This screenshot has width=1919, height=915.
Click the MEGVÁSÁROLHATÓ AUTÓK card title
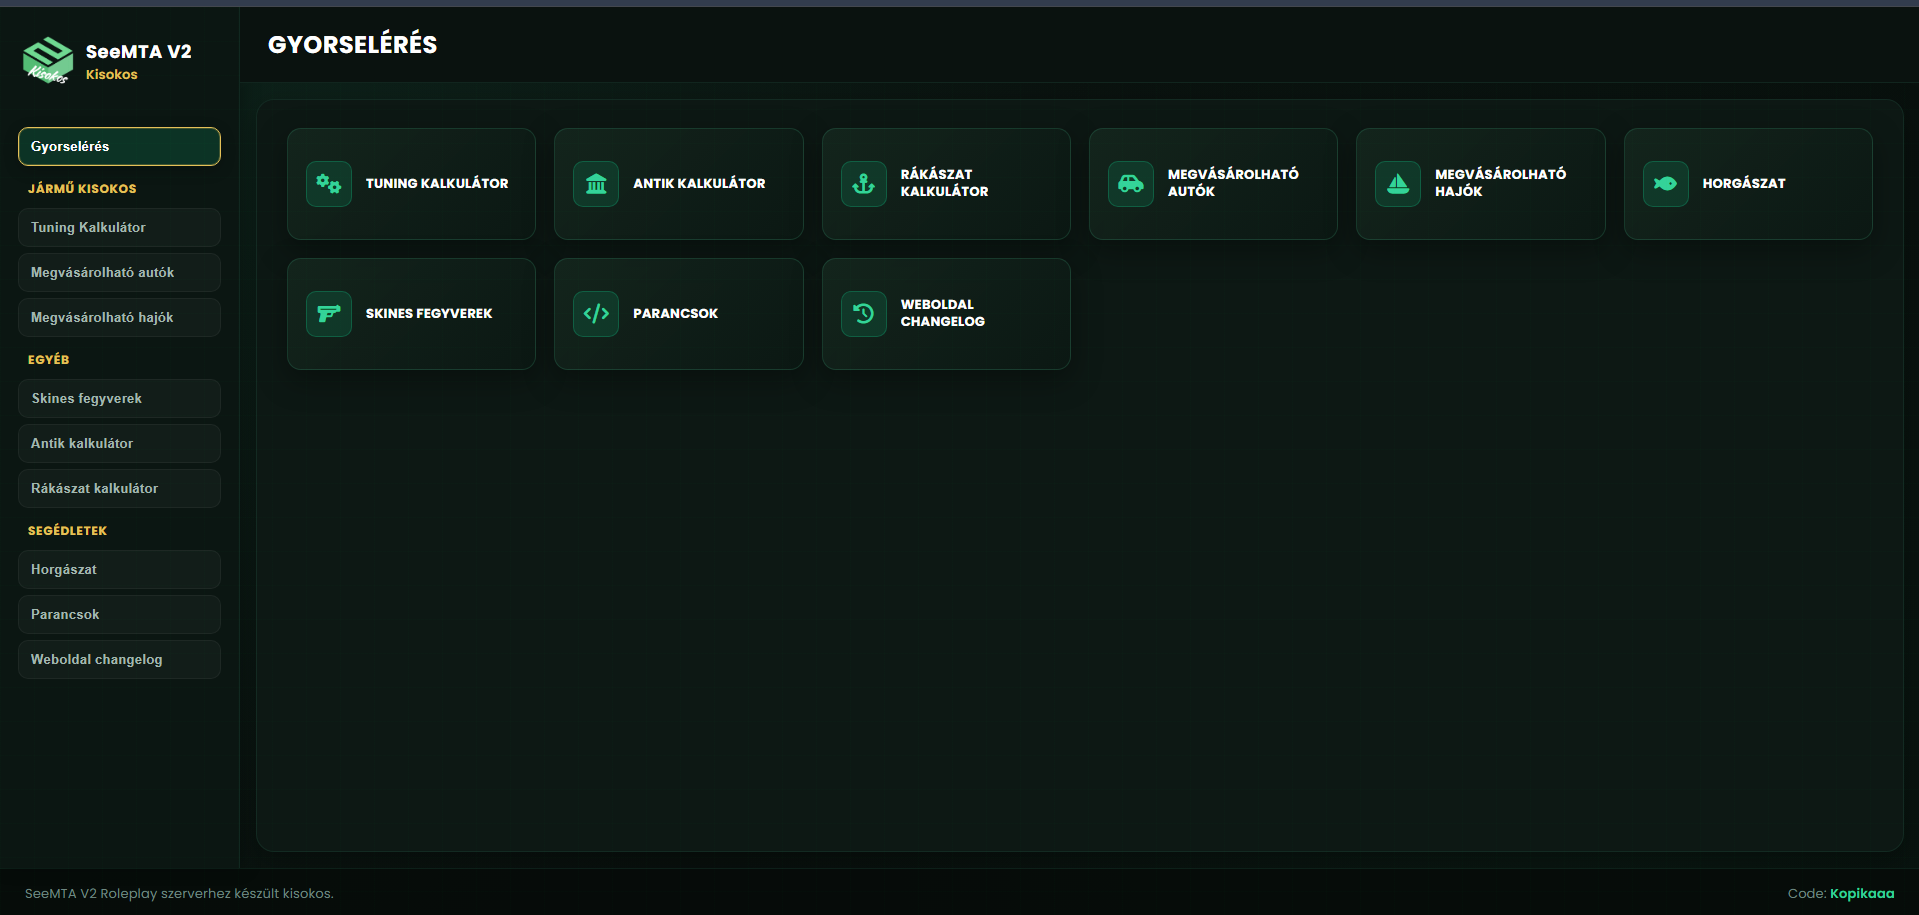(x=1233, y=183)
